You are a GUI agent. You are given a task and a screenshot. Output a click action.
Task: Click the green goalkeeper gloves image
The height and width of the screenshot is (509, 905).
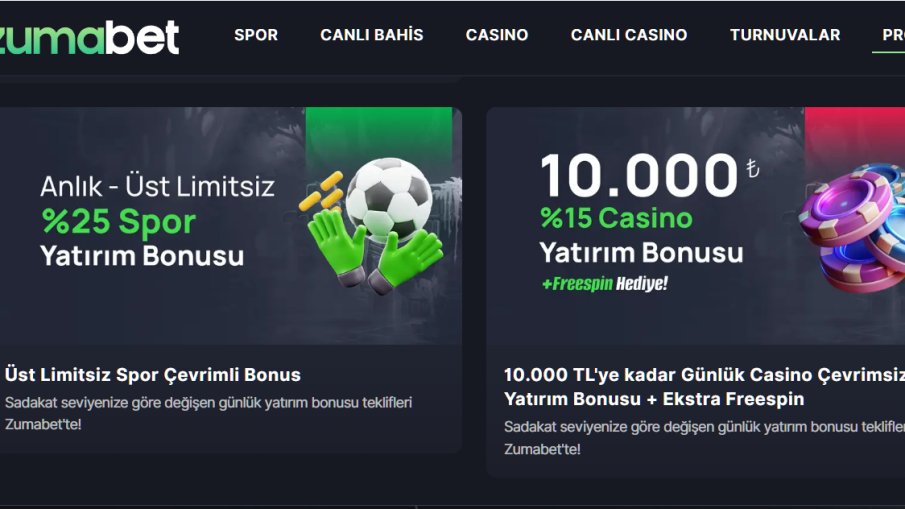coord(376,250)
